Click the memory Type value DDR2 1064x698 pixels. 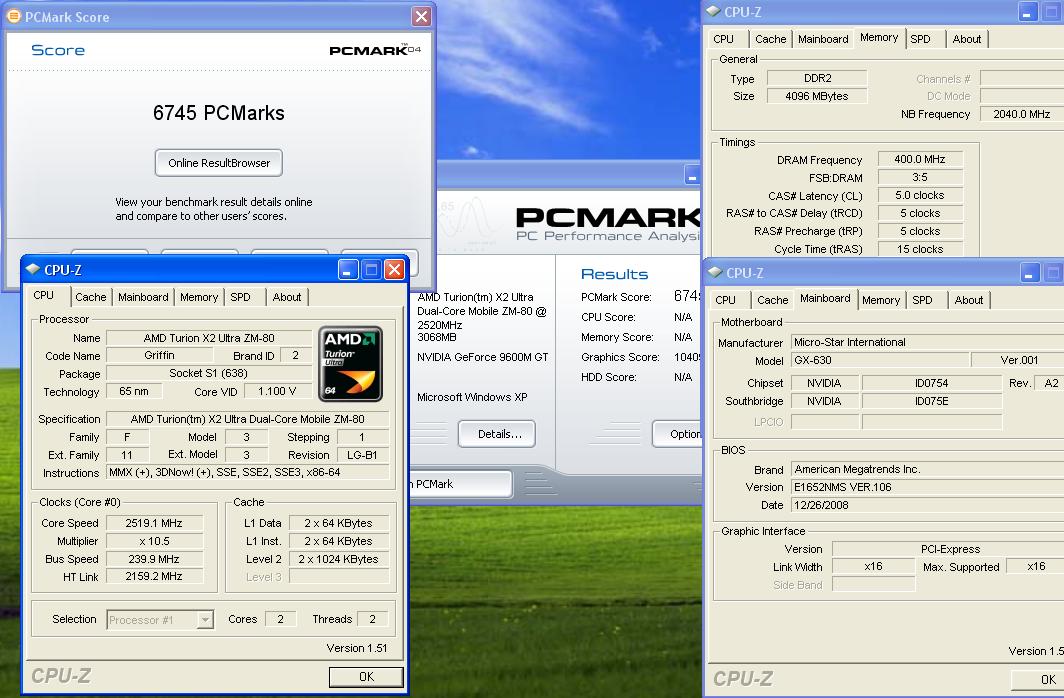coord(817,78)
